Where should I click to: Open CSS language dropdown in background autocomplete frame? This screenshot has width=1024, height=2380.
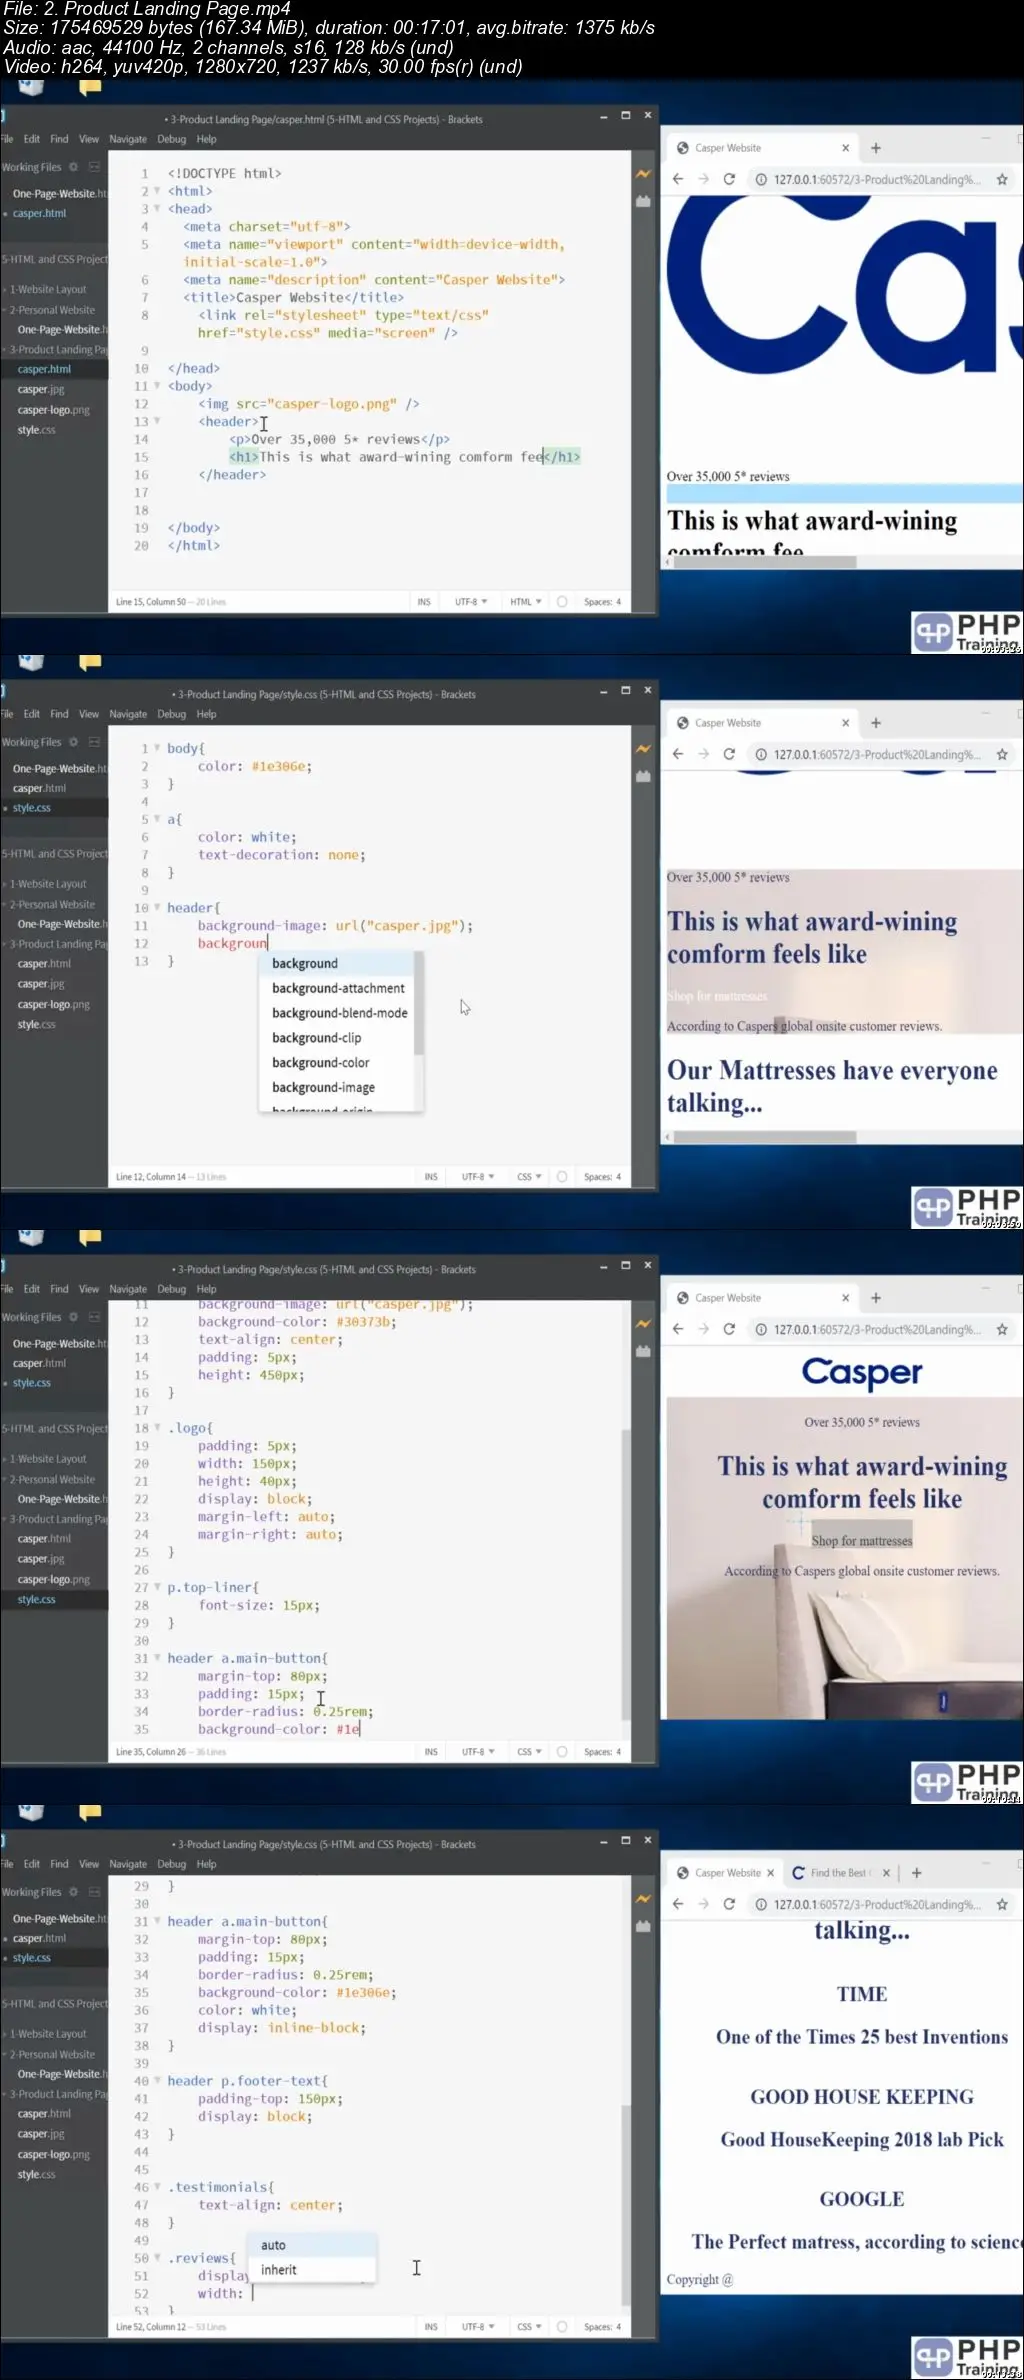pos(530,1177)
